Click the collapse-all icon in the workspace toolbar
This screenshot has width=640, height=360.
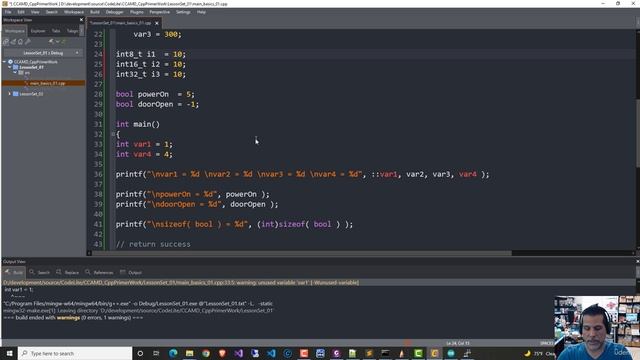click(x=13, y=42)
